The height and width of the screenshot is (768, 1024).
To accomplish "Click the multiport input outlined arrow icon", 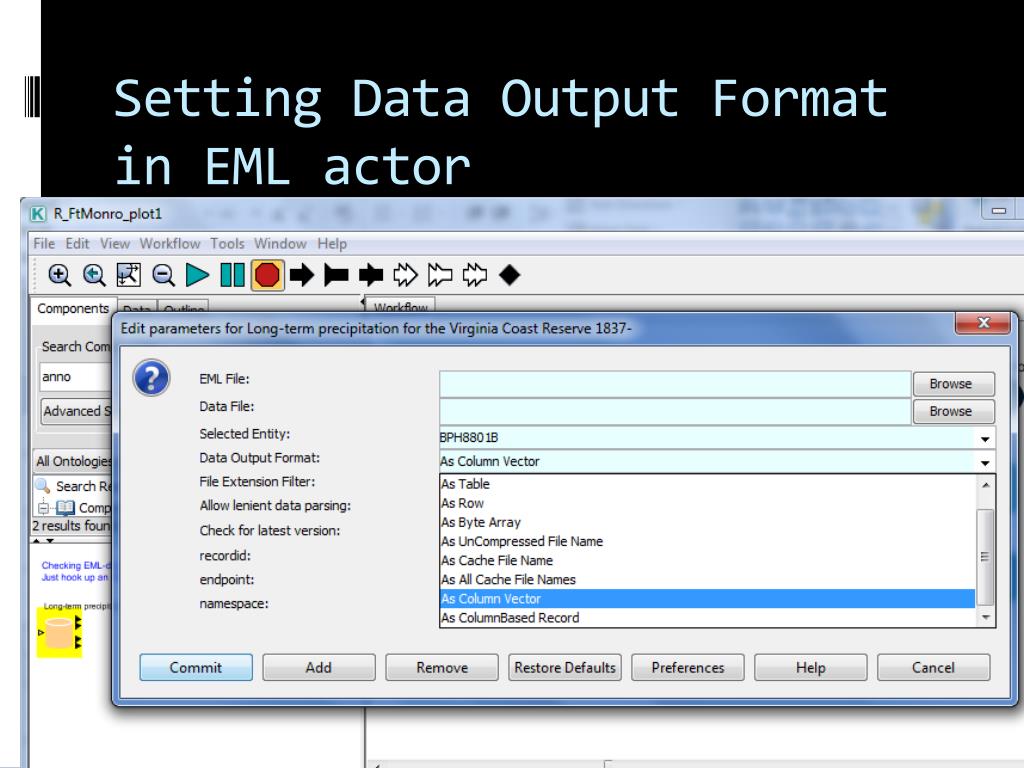I will click(406, 275).
